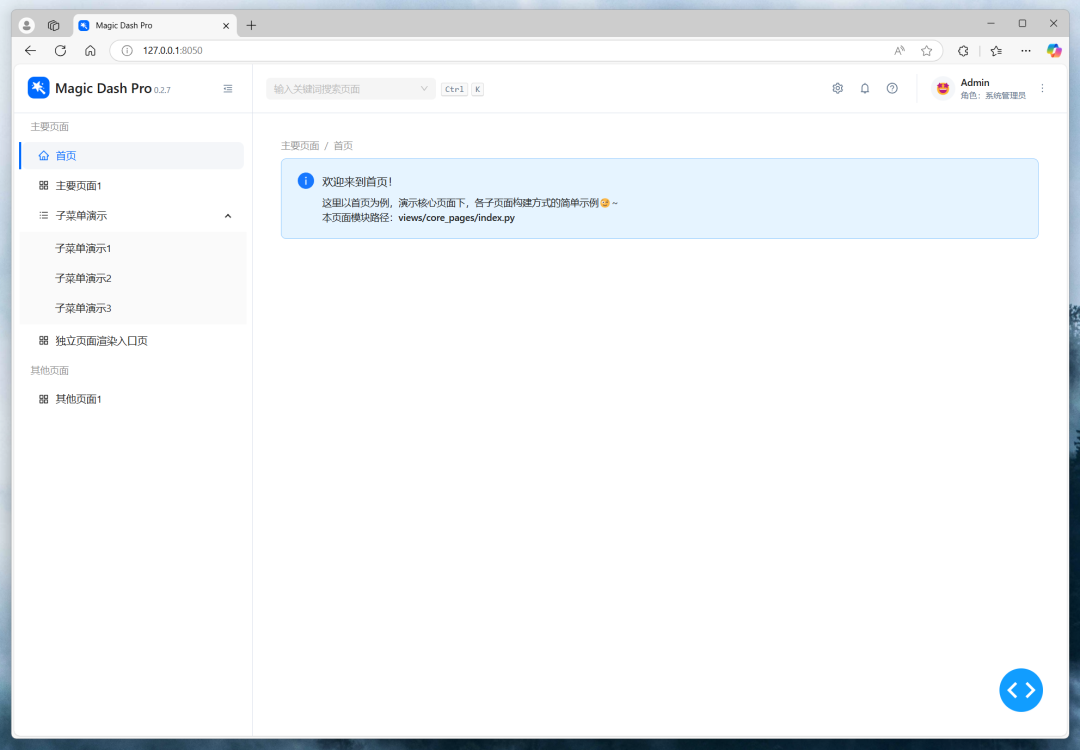Open the page search dropdown box
Image resolution: width=1080 pixels, height=750 pixels.
pyautogui.click(x=350, y=89)
